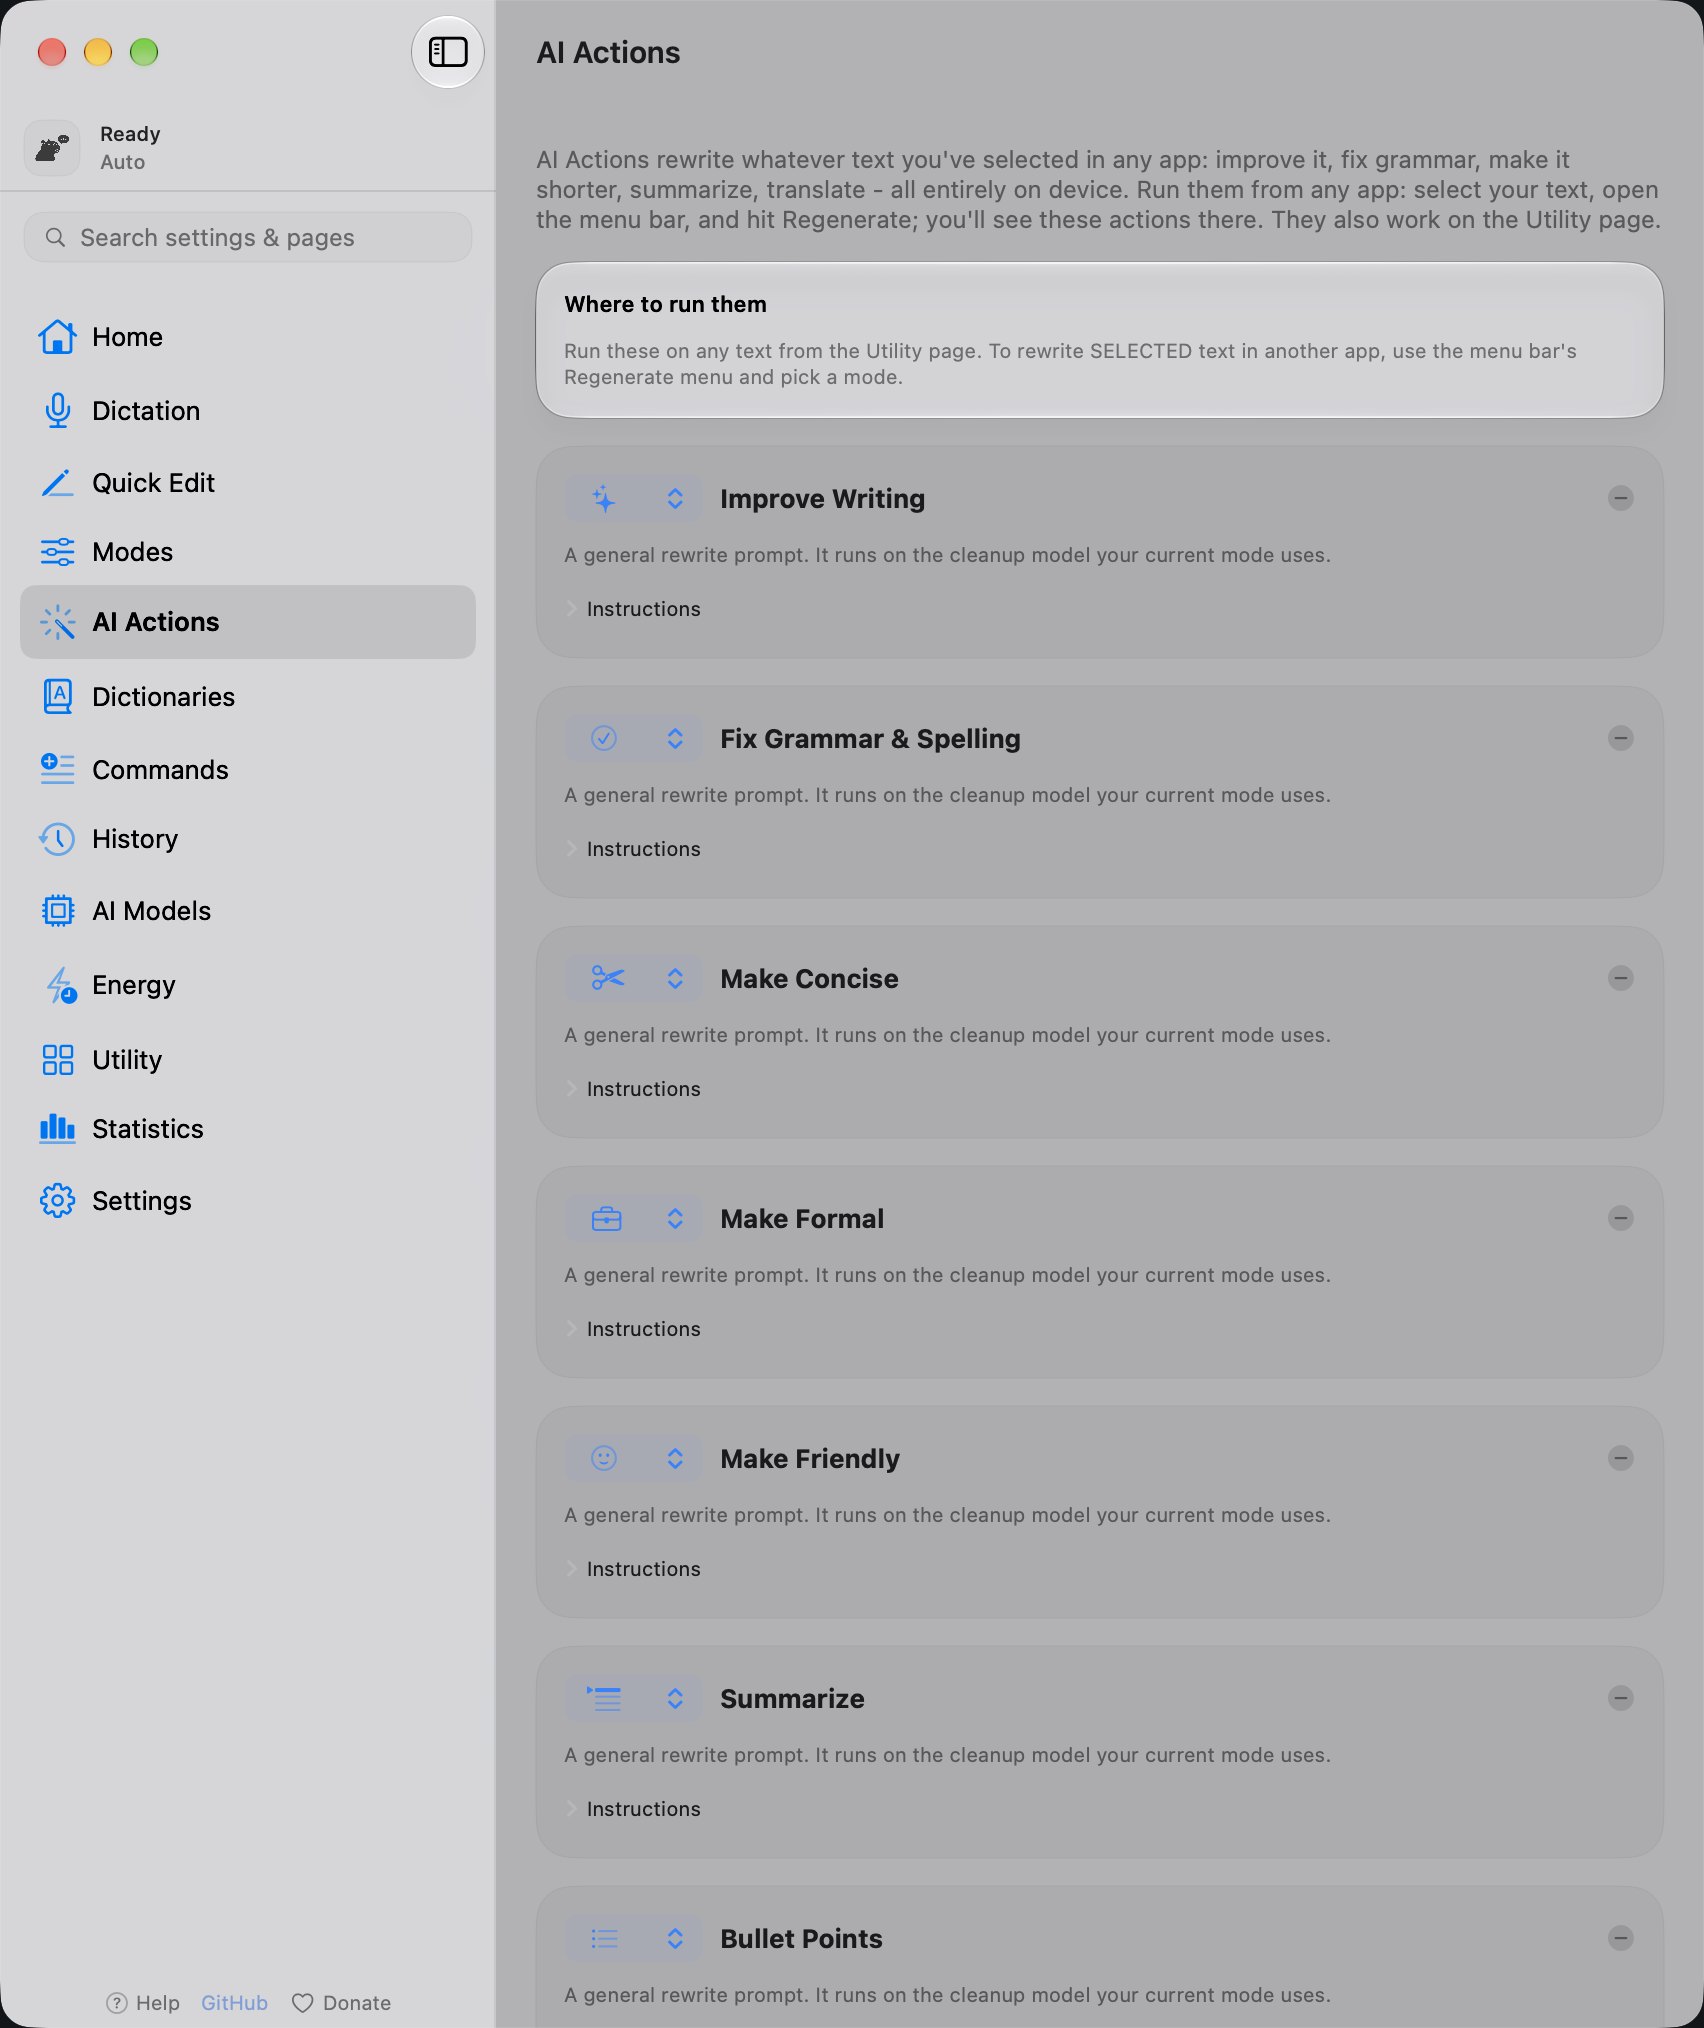Open Make Concise scissors icon picker
This screenshot has height=2028, width=1704.
[x=632, y=978]
